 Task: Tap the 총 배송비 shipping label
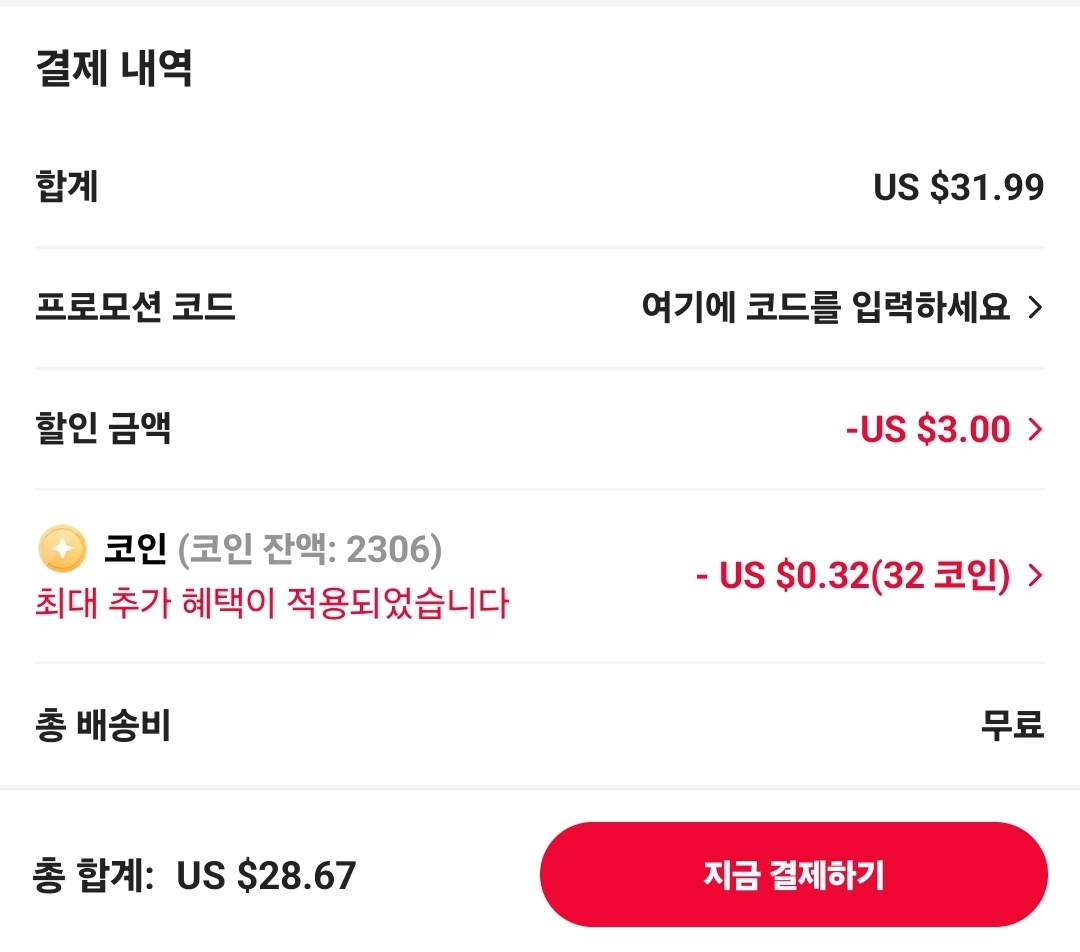click(x=103, y=725)
